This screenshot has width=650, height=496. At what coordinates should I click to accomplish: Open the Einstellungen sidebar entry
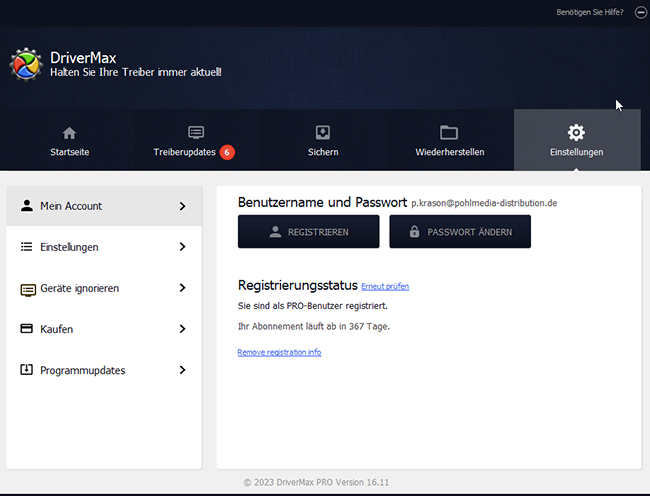69,247
